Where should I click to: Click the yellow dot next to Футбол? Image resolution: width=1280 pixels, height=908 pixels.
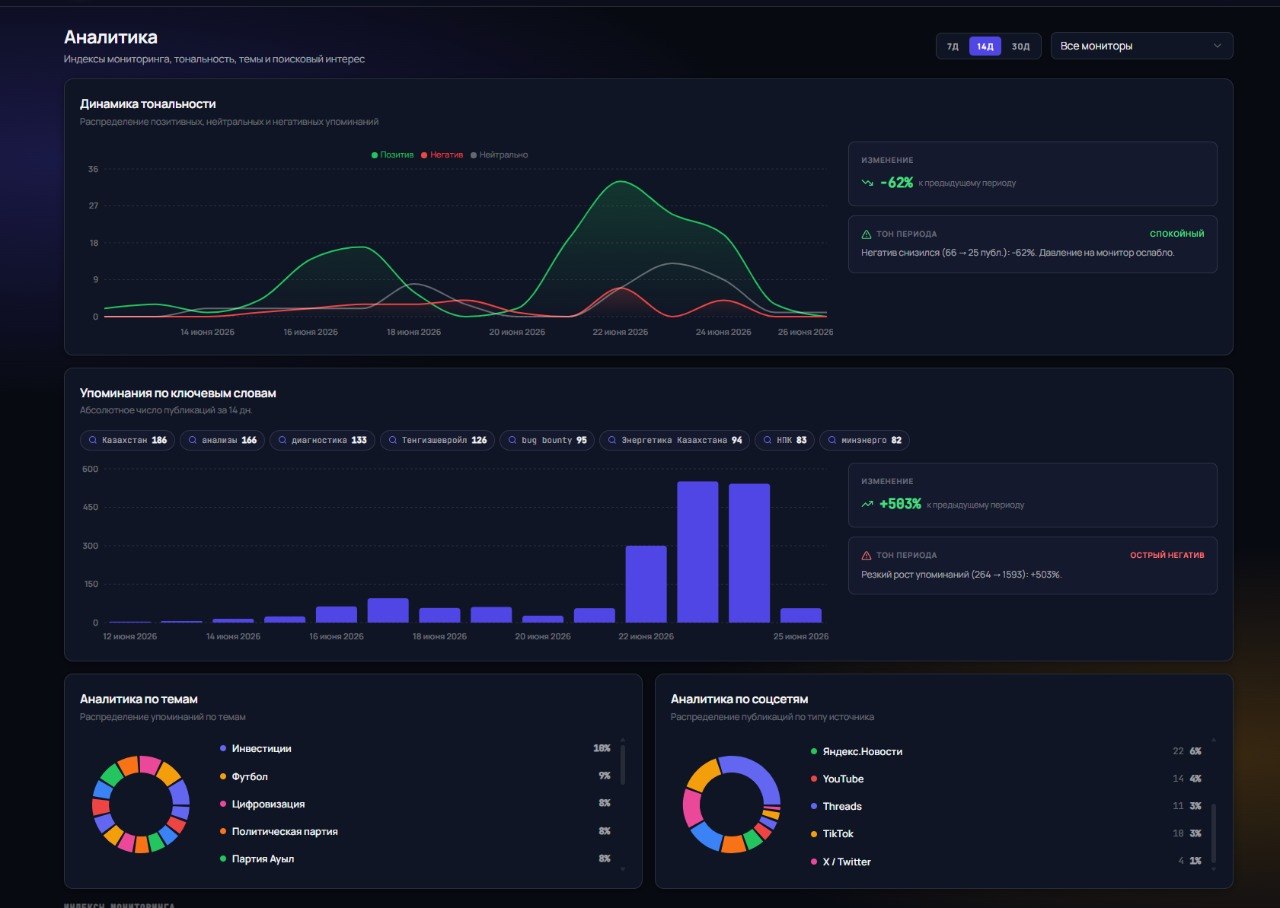pos(222,777)
